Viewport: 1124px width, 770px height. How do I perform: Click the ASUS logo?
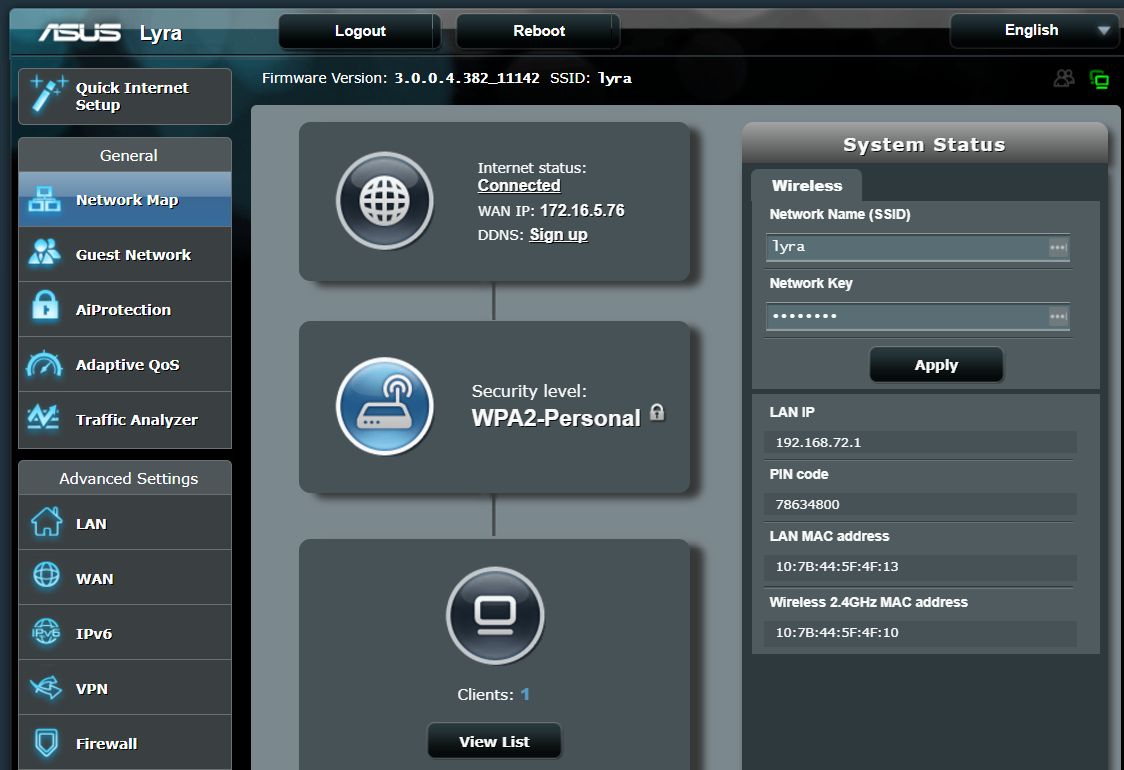[x=80, y=32]
